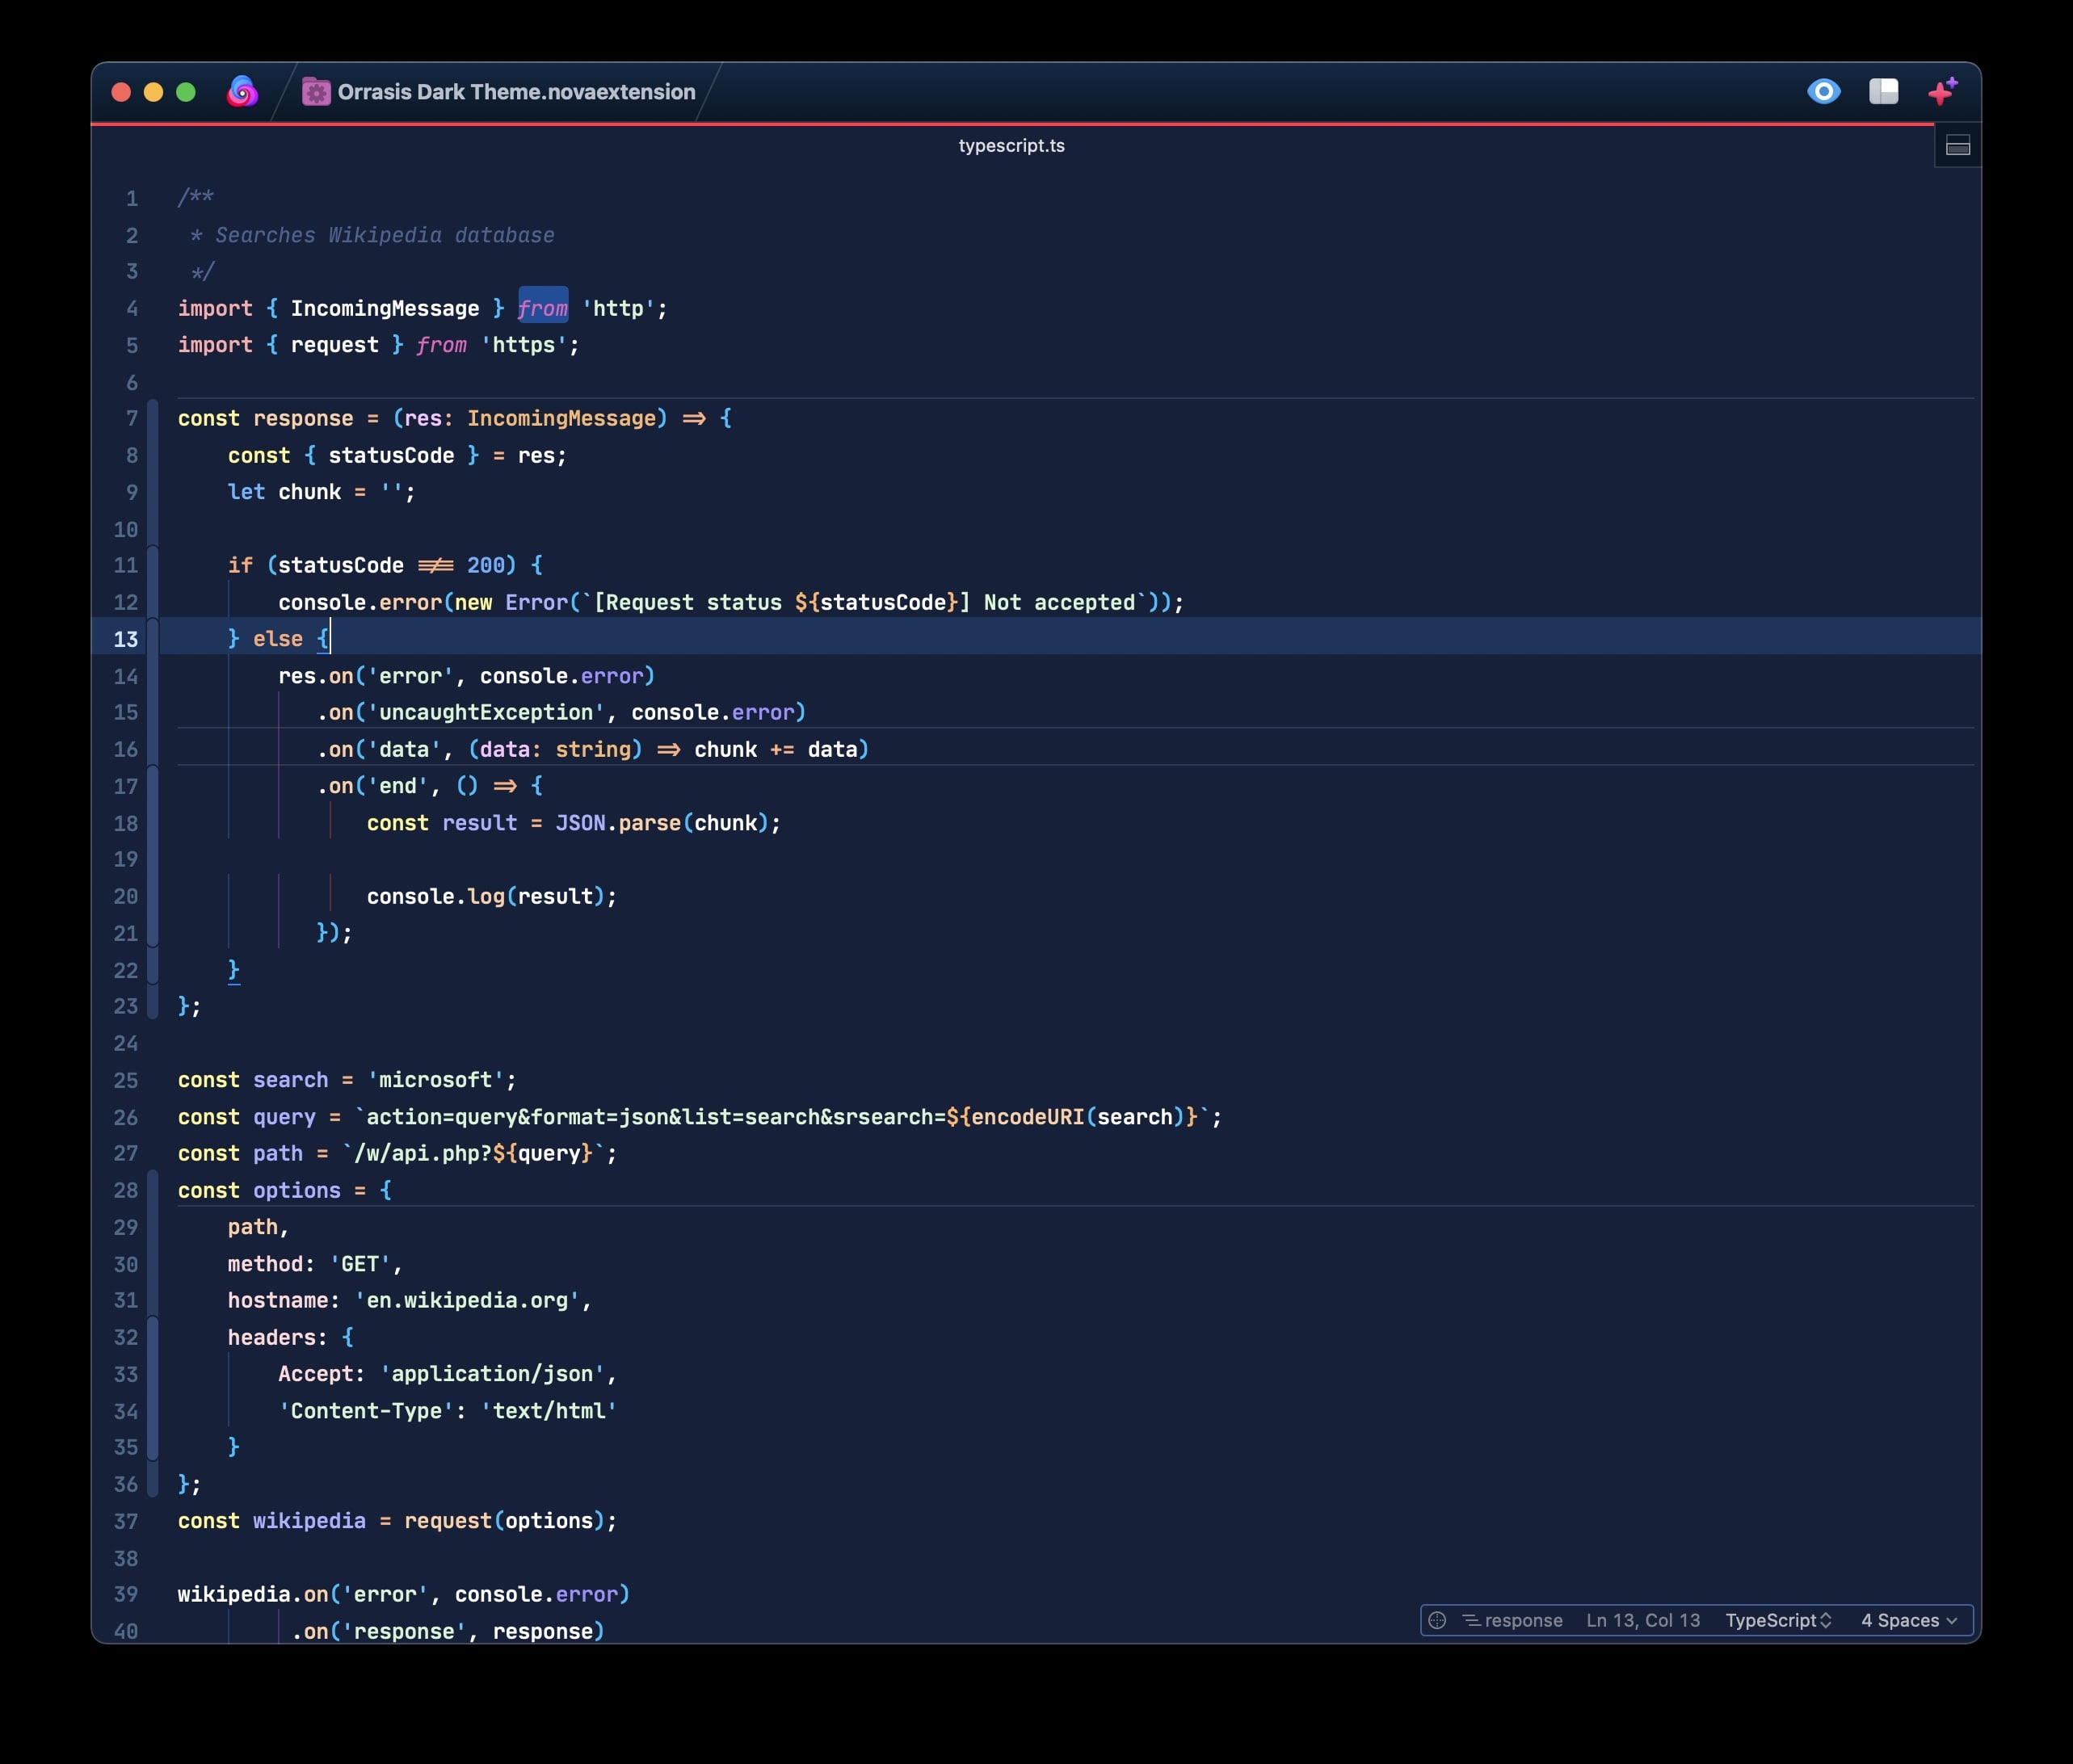The height and width of the screenshot is (1764, 2073).
Task: Click the split editor pane icon
Action: pyautogui.click(x=1957, y=147)
